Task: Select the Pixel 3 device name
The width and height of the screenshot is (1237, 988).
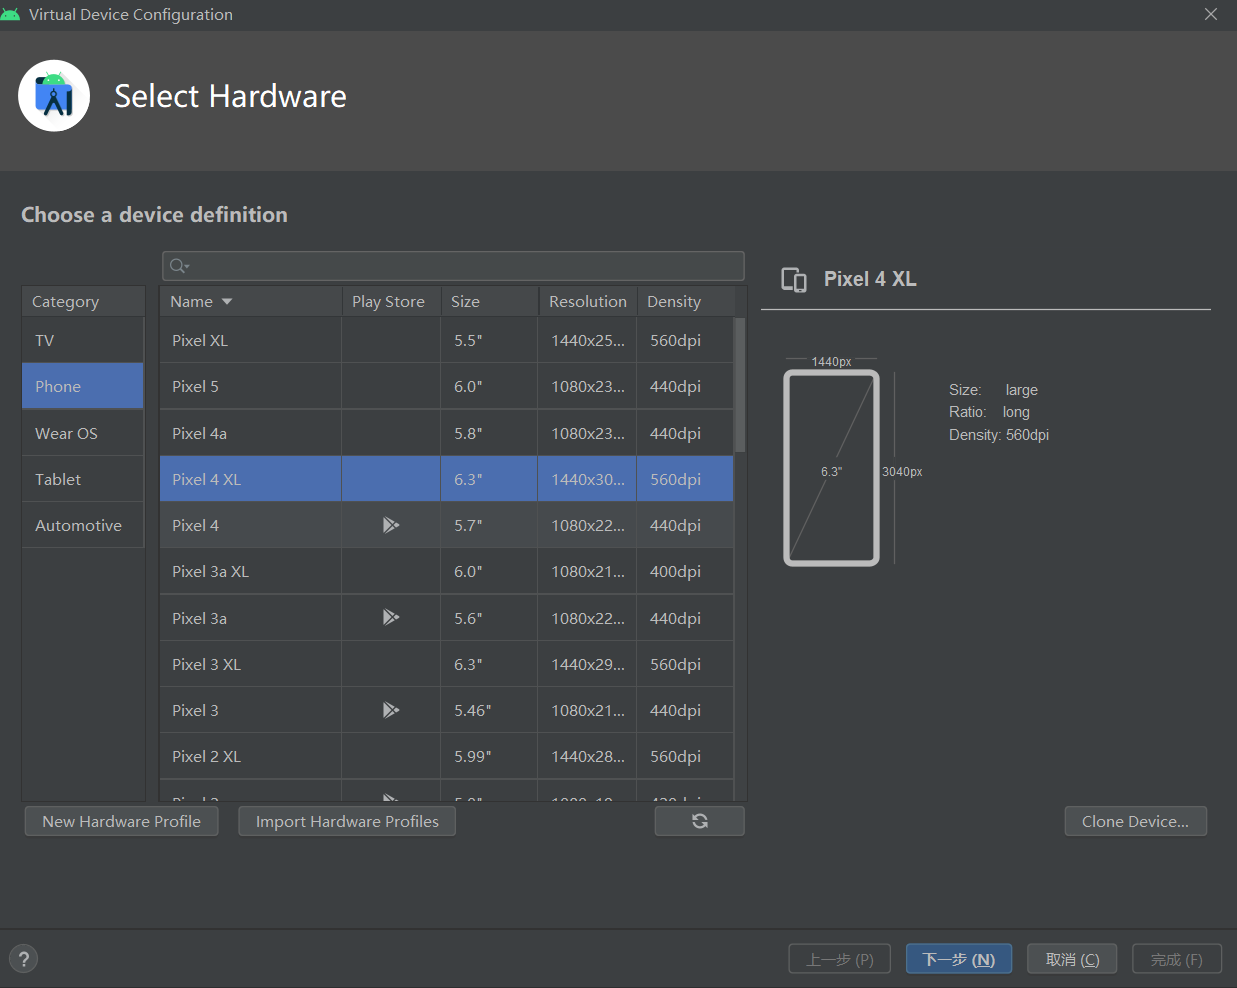Action: (x=195, y=710)
